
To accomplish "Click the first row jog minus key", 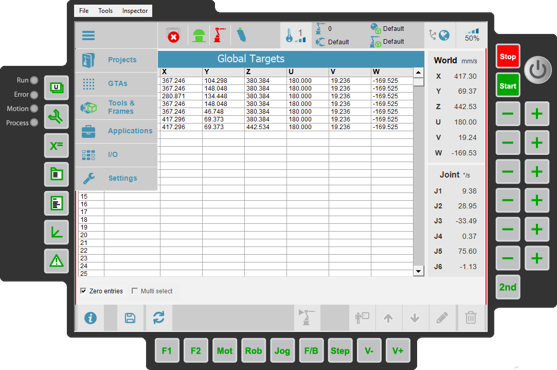I will [508, 114].
